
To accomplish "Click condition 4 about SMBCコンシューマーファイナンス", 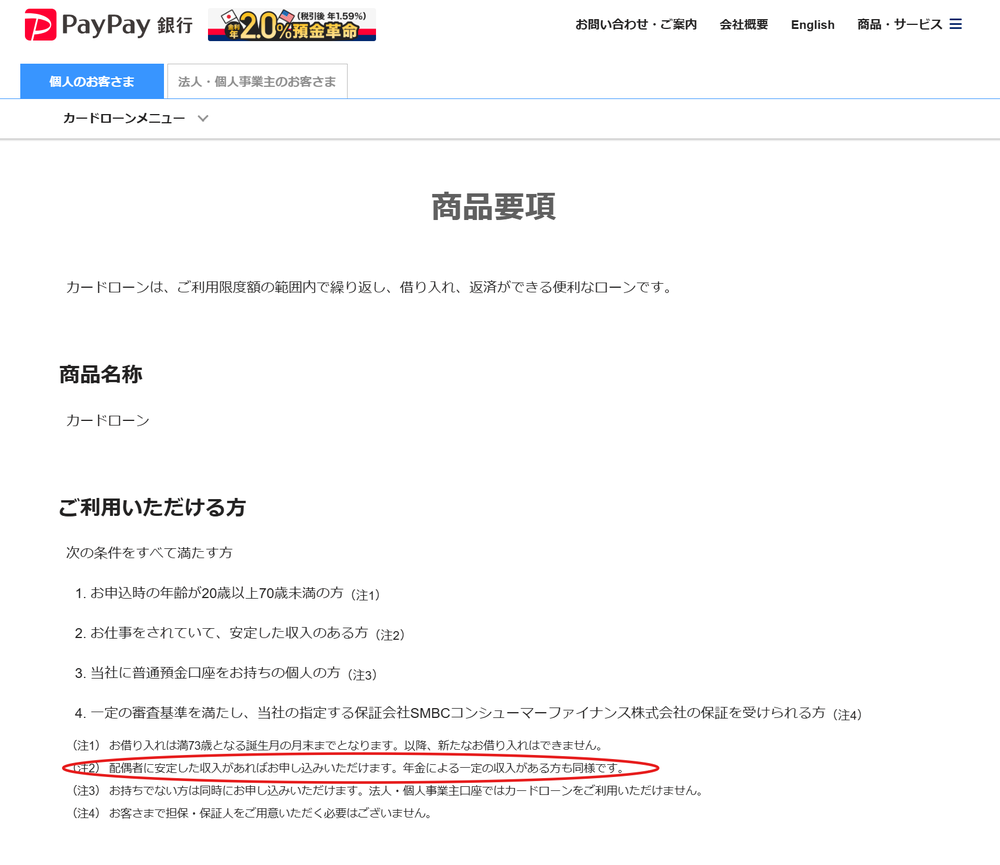I will pyautogui.click(x=467, y=713).
